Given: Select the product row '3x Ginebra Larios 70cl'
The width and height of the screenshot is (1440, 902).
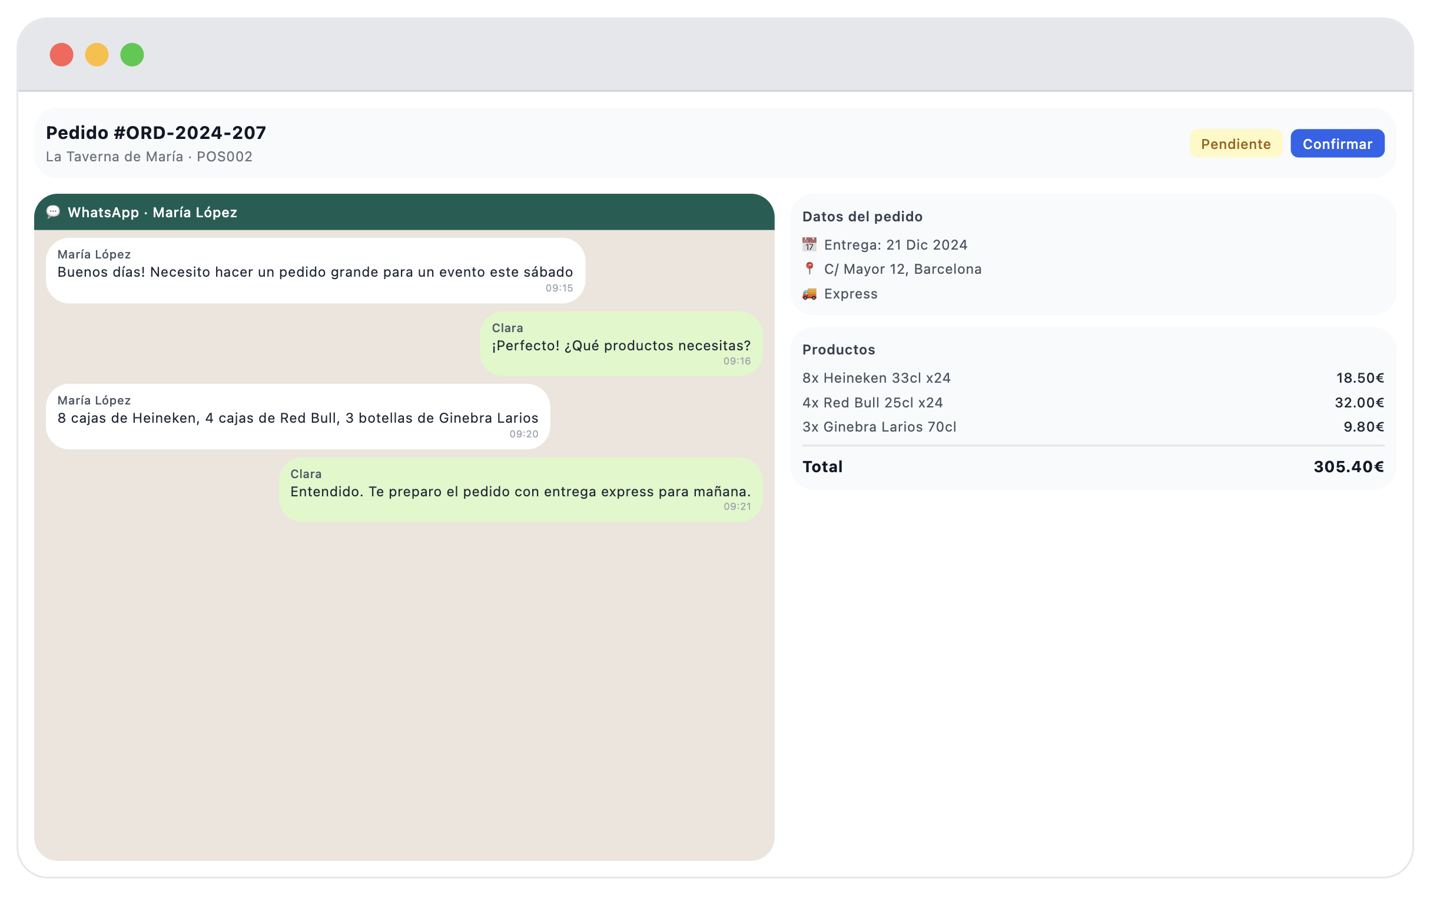Looking at the screenshot, I should pos(1093,427).
